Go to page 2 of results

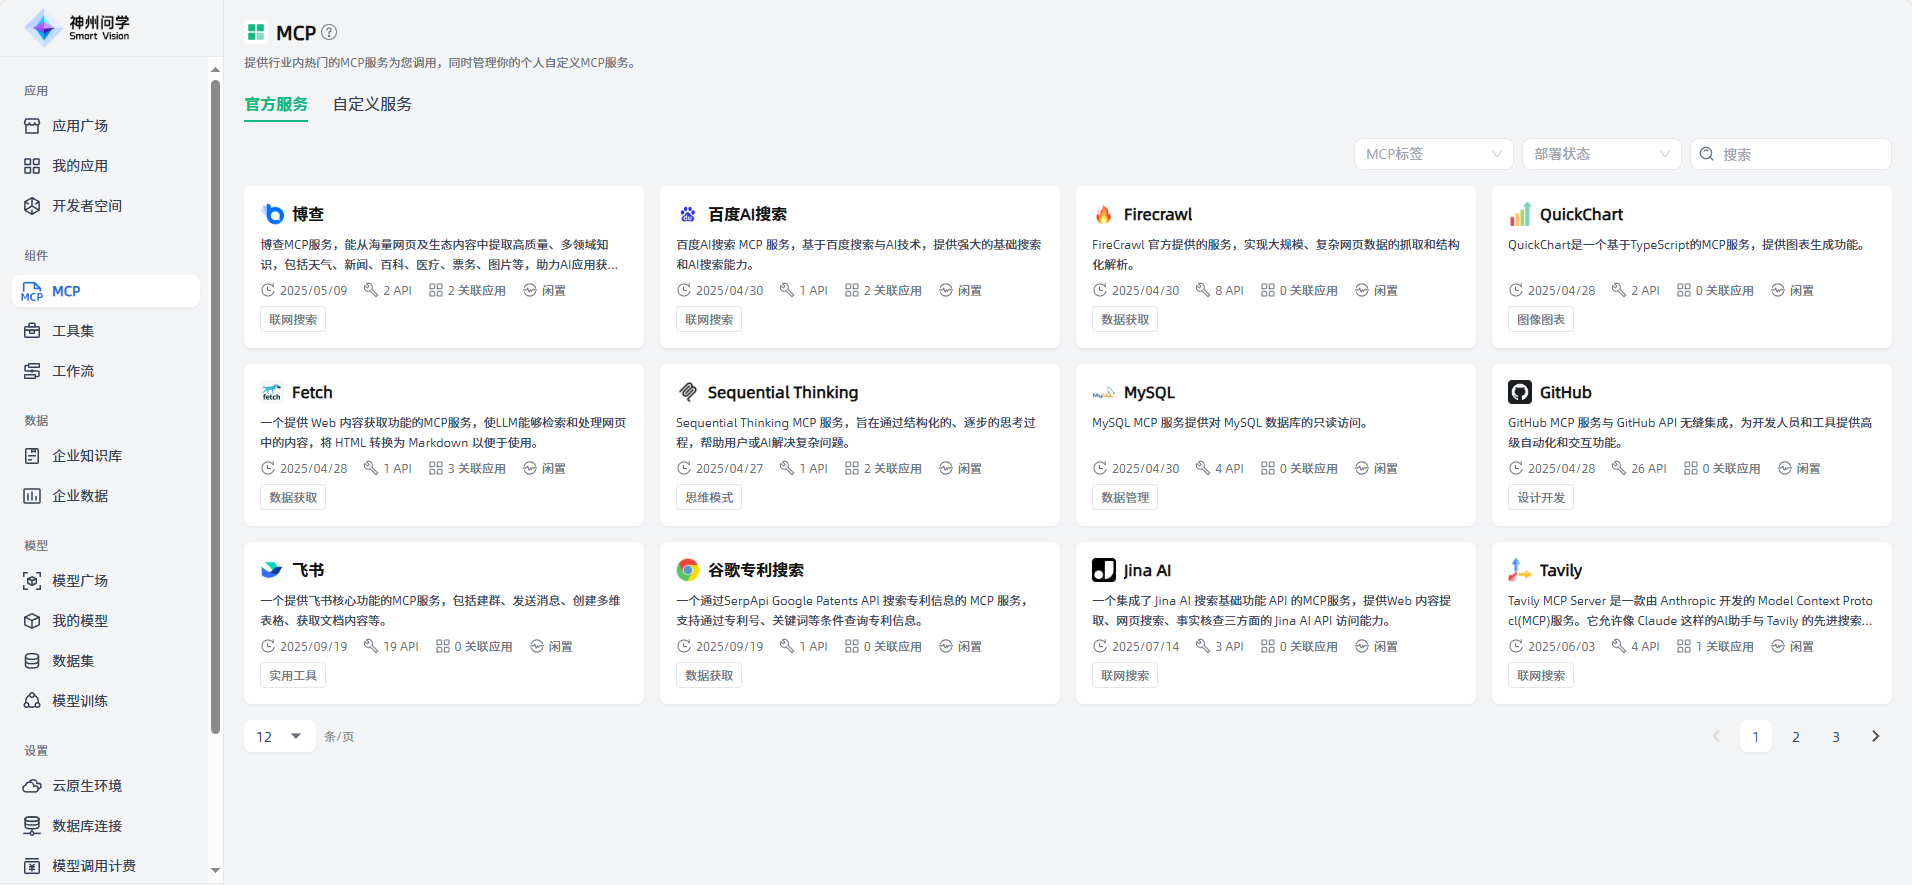(1795, 736)
